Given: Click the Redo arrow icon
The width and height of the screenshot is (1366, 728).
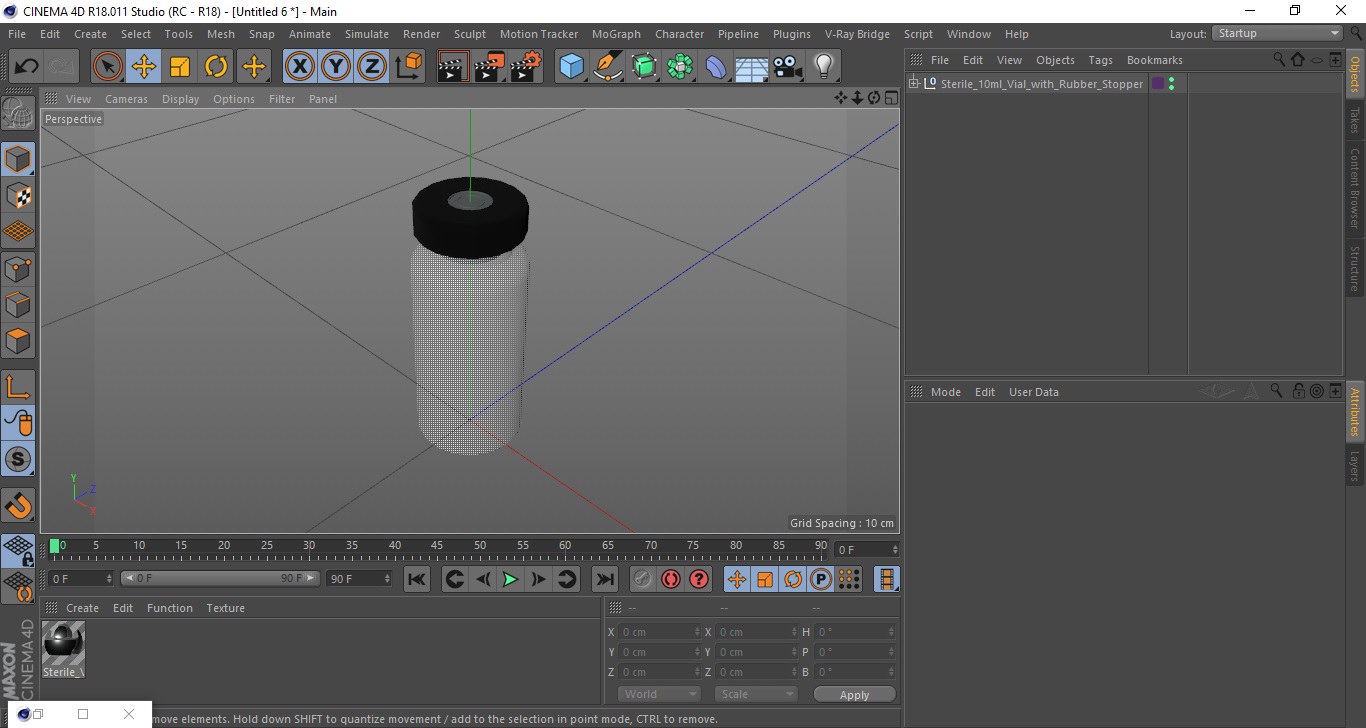Looking at the screenshot, I should 62,67.
